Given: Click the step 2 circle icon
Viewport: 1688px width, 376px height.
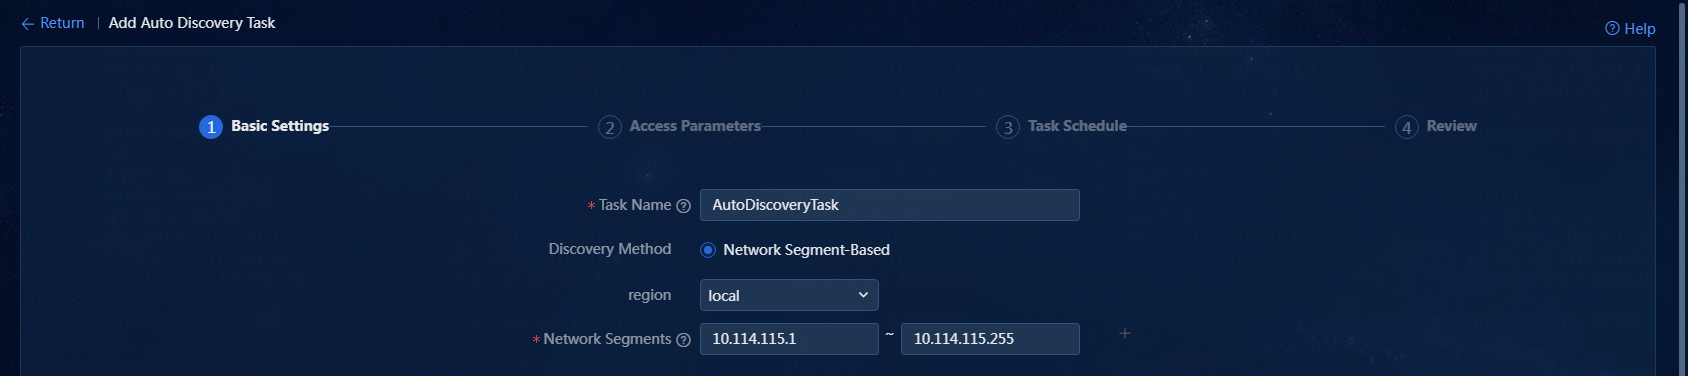Looking at the screenshot, I should tap(610, 127).
